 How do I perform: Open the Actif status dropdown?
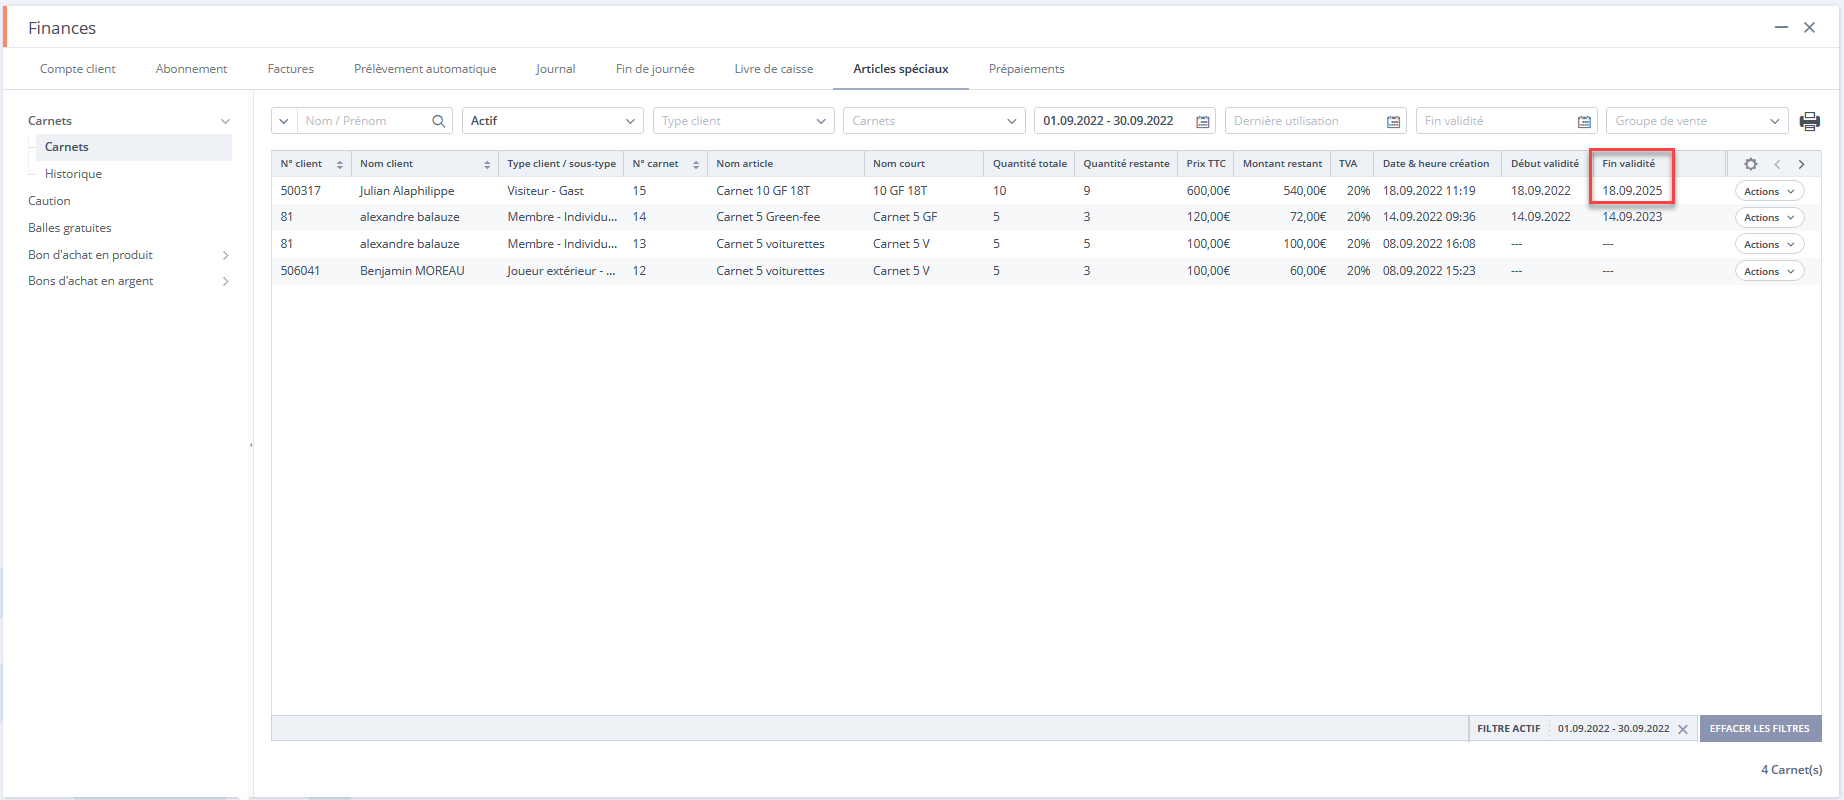click(x=553, y=121)
